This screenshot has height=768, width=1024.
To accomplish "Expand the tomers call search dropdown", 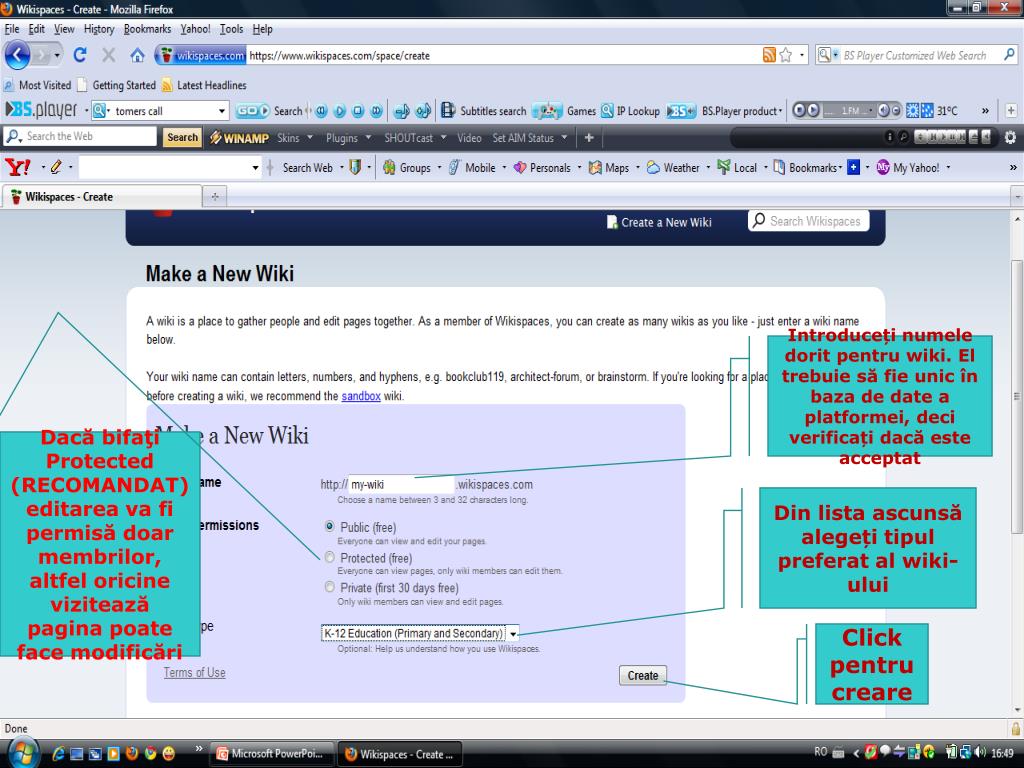I will (x=222, y=111).
